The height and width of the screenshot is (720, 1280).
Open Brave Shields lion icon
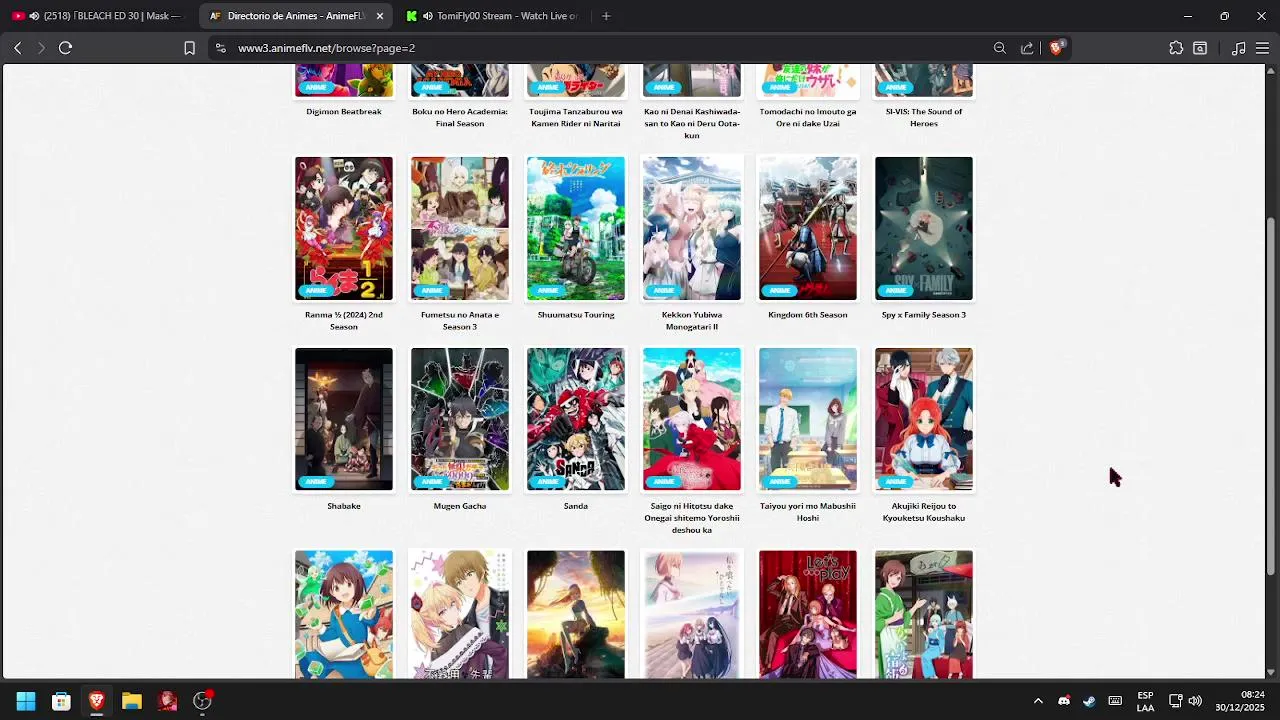pyautogui.click(x=1056, y=48)
